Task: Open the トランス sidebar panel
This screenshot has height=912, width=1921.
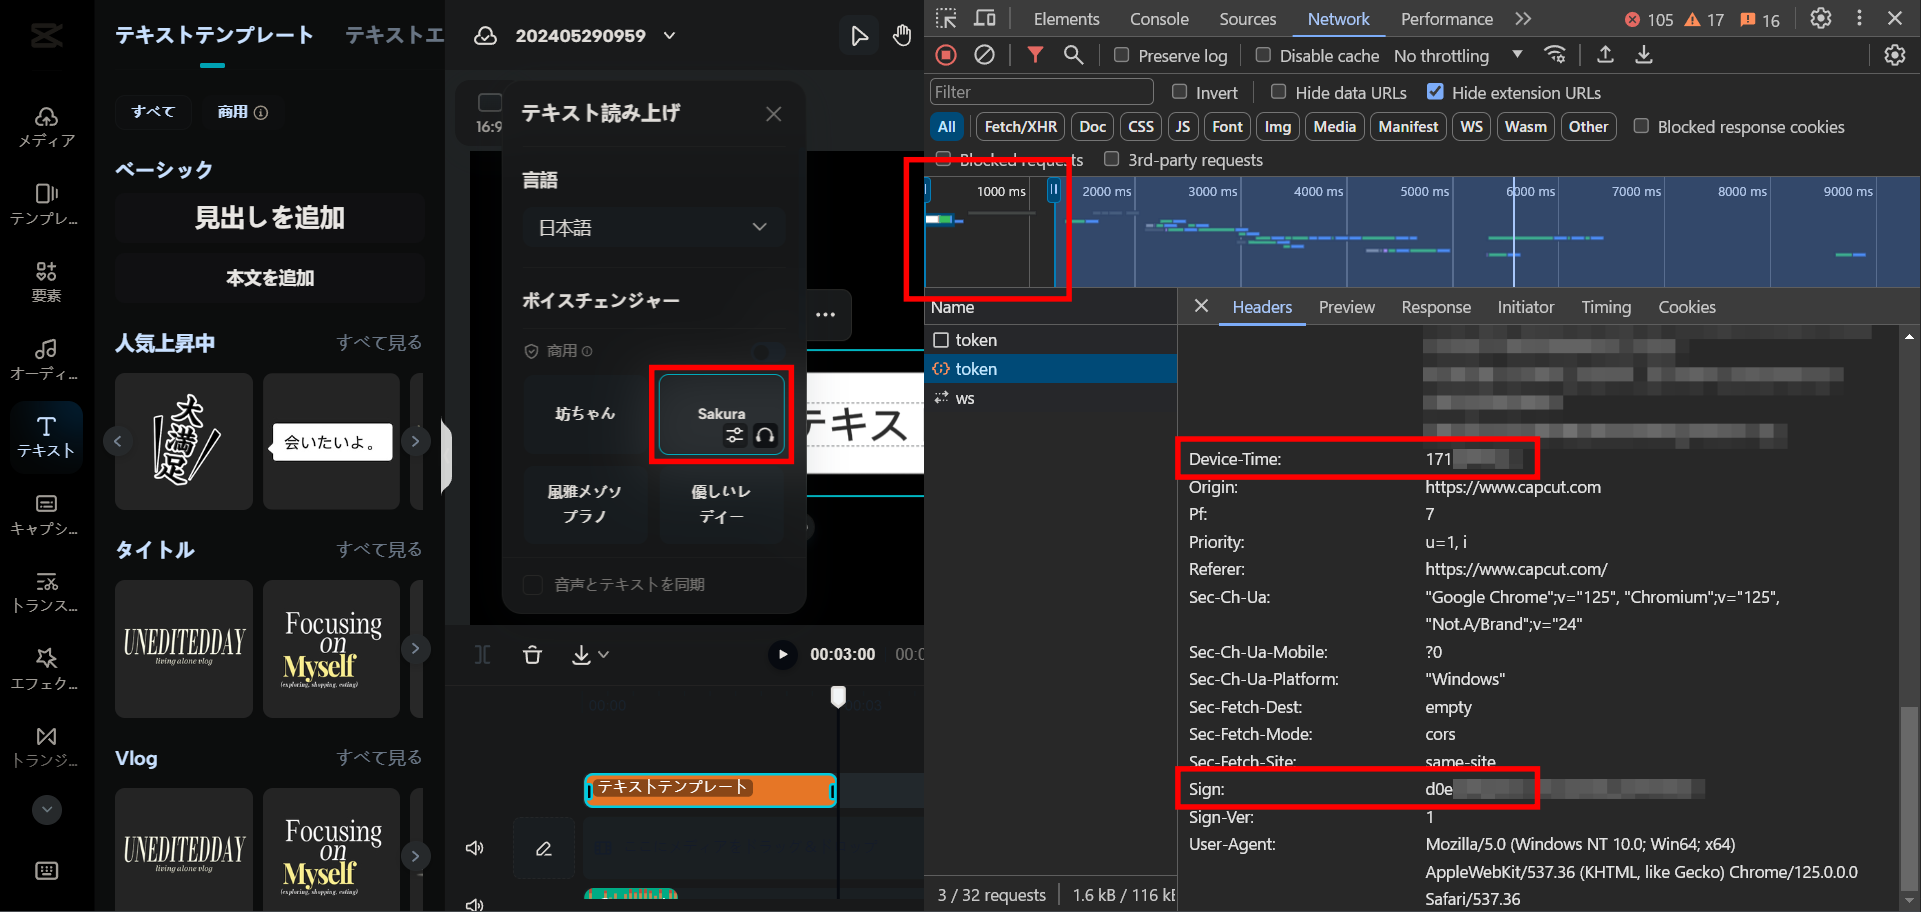Action: click(x=46, y=592)
